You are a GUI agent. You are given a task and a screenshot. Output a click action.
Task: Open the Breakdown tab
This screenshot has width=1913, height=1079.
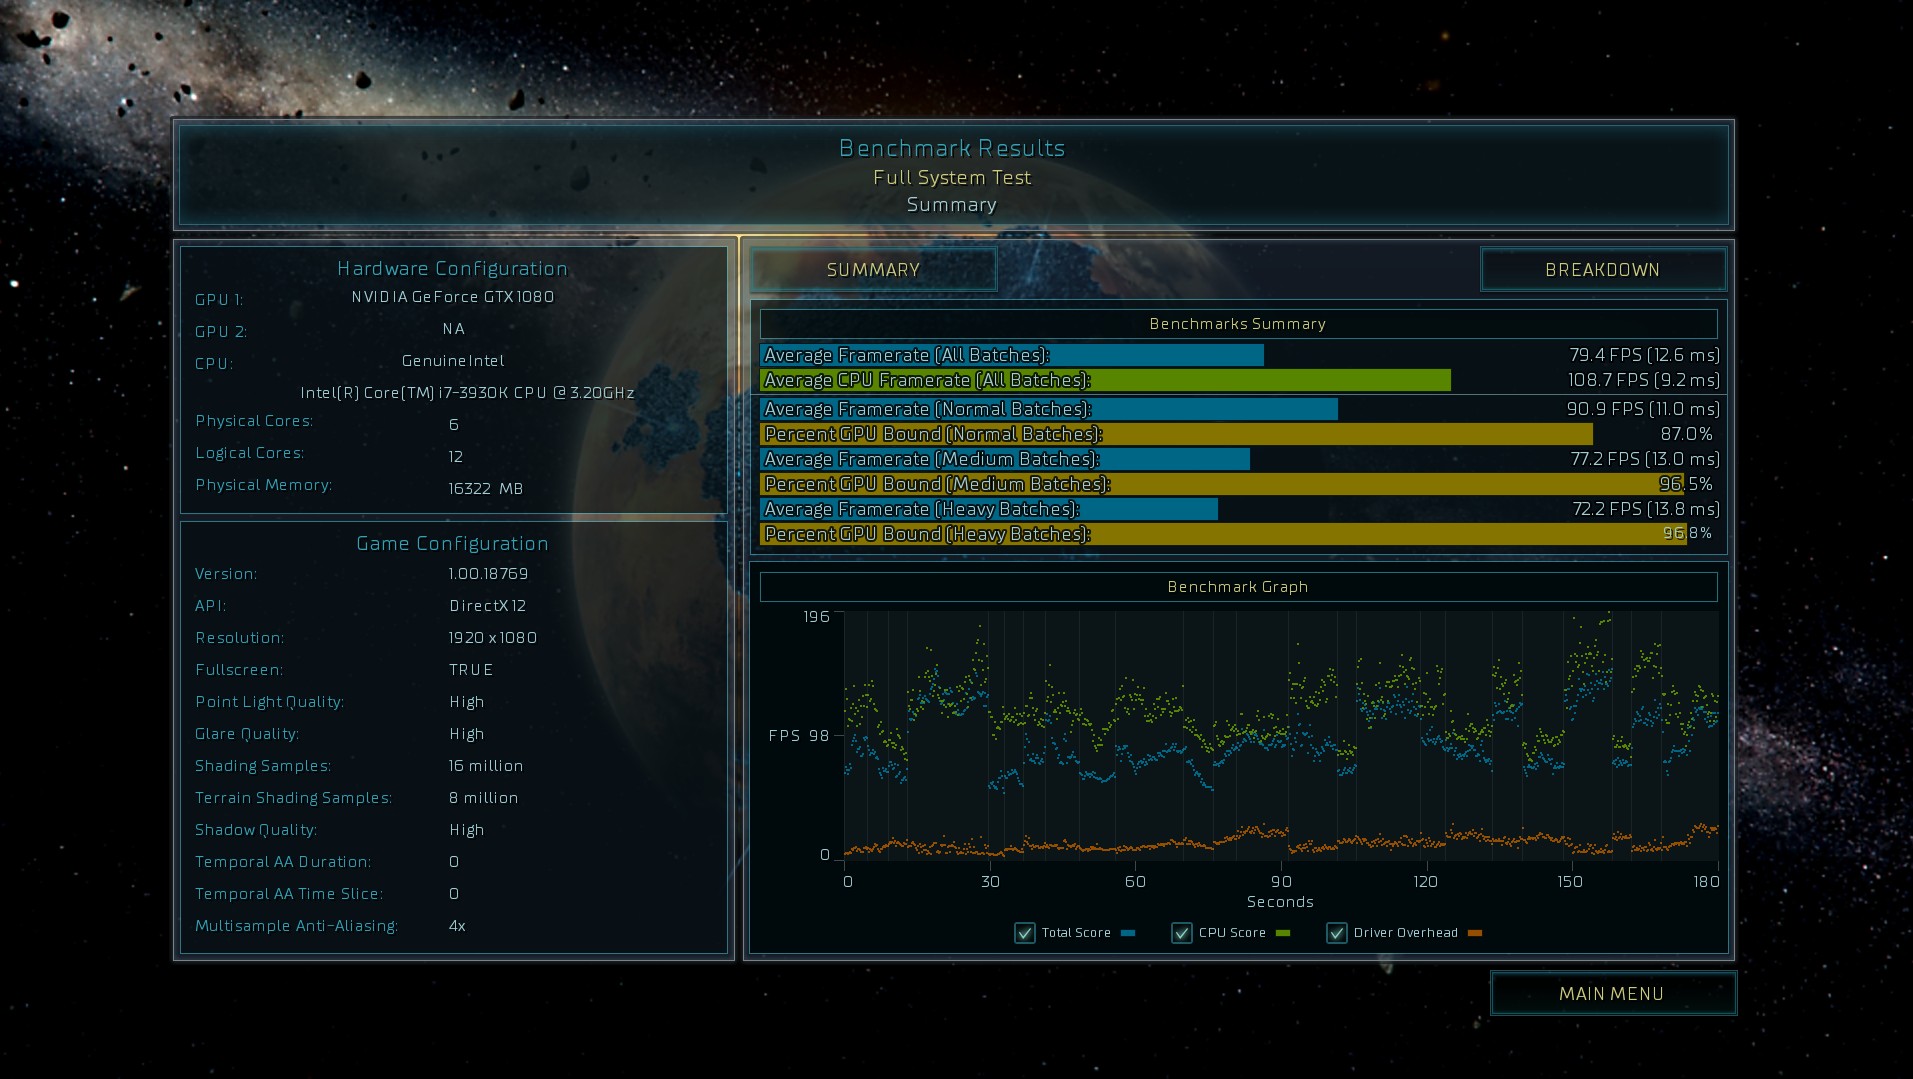pos(1602,270)
